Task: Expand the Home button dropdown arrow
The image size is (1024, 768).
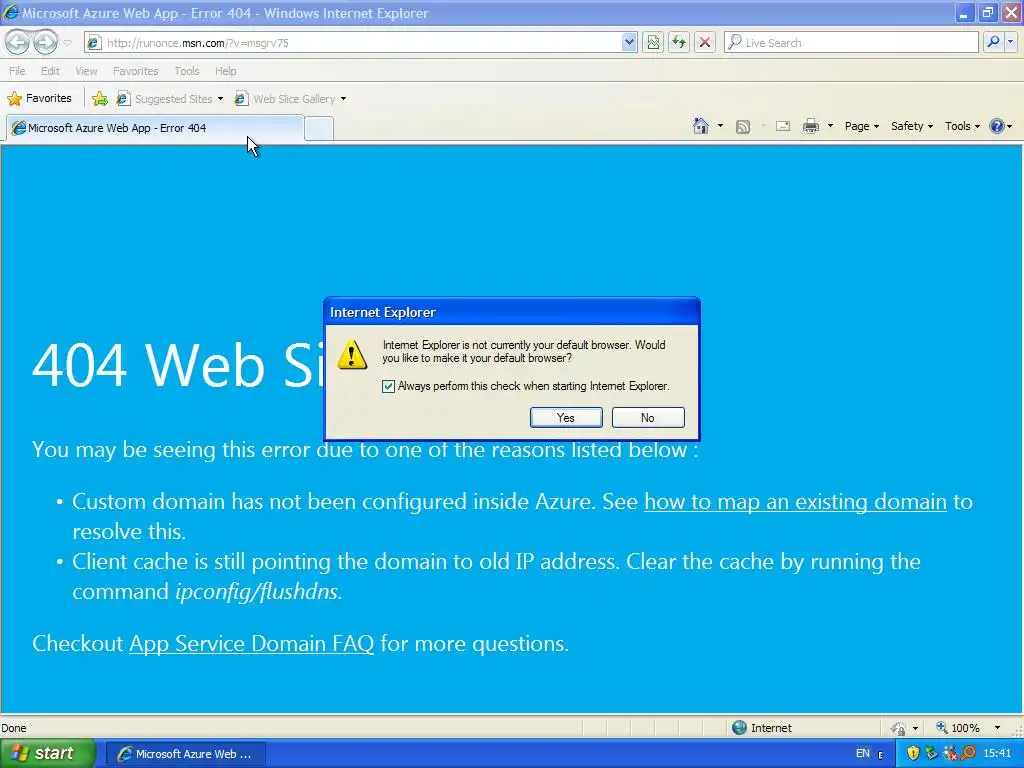Action: coord(720,126)
